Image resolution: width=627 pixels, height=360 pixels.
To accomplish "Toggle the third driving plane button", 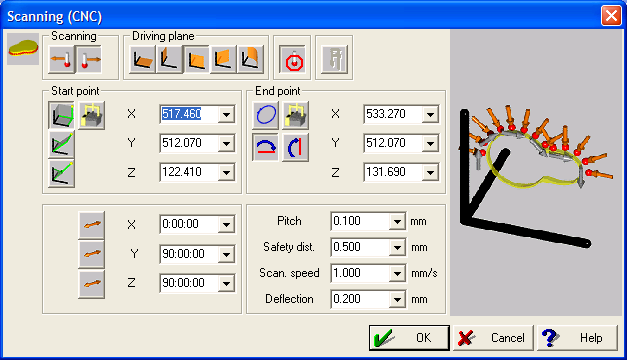I will tap(196, 60).
